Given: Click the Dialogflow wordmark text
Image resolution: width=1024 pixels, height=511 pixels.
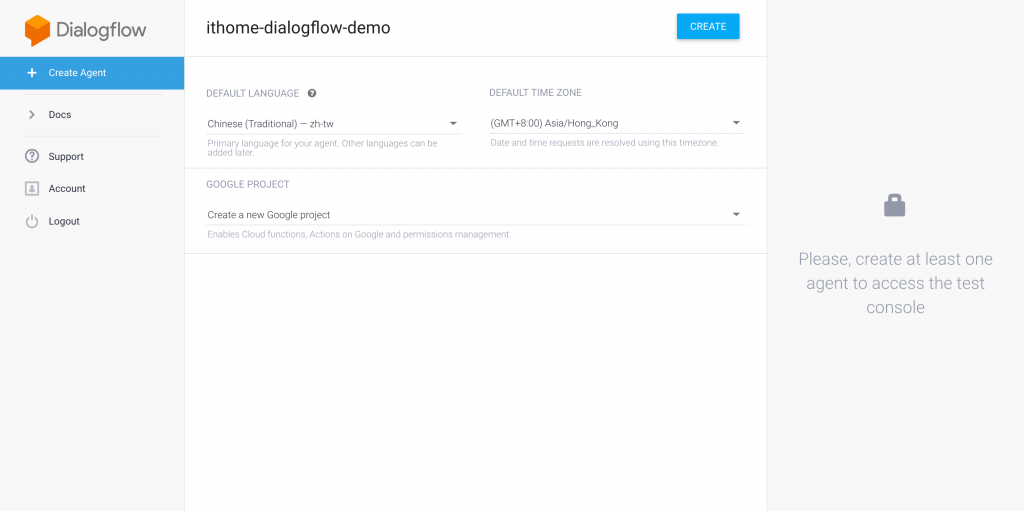Looking at the screenshot, I should [x=101, y=30].
